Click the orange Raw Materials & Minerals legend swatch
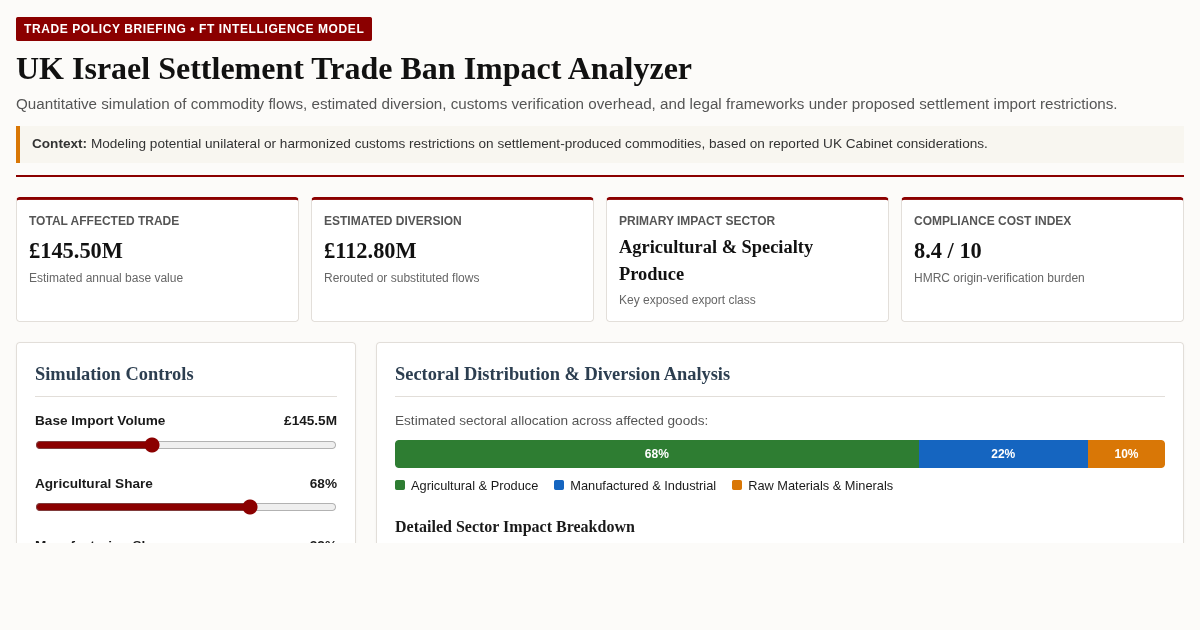The height and width of the screenshot is (630, 1200). 737,485
